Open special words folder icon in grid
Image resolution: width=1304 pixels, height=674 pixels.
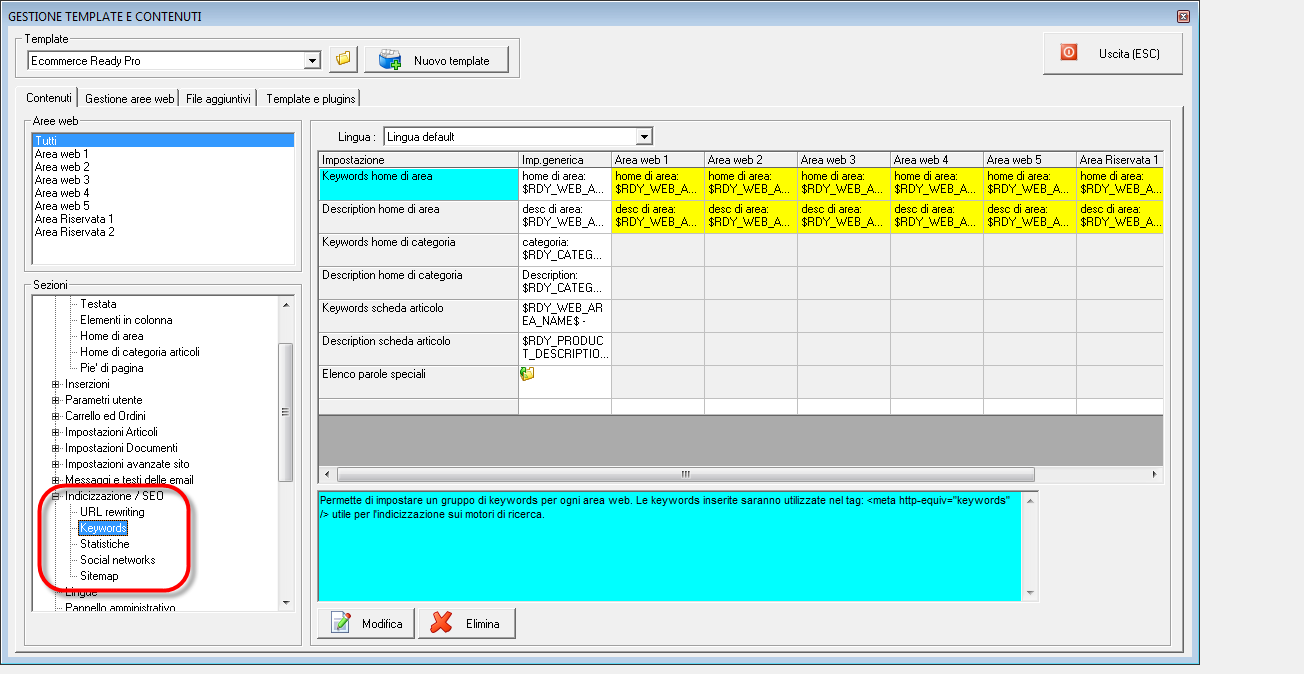tap(528, 374)
